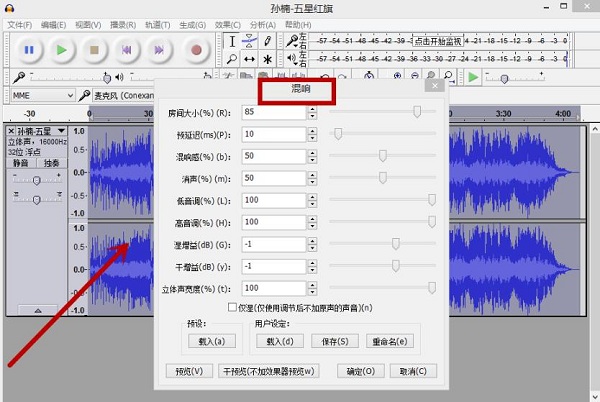Viewport: 600px width, 402px height.
Task: Mute the track with 静音 button
Action: pyautogui.click(x=21, y=162)
